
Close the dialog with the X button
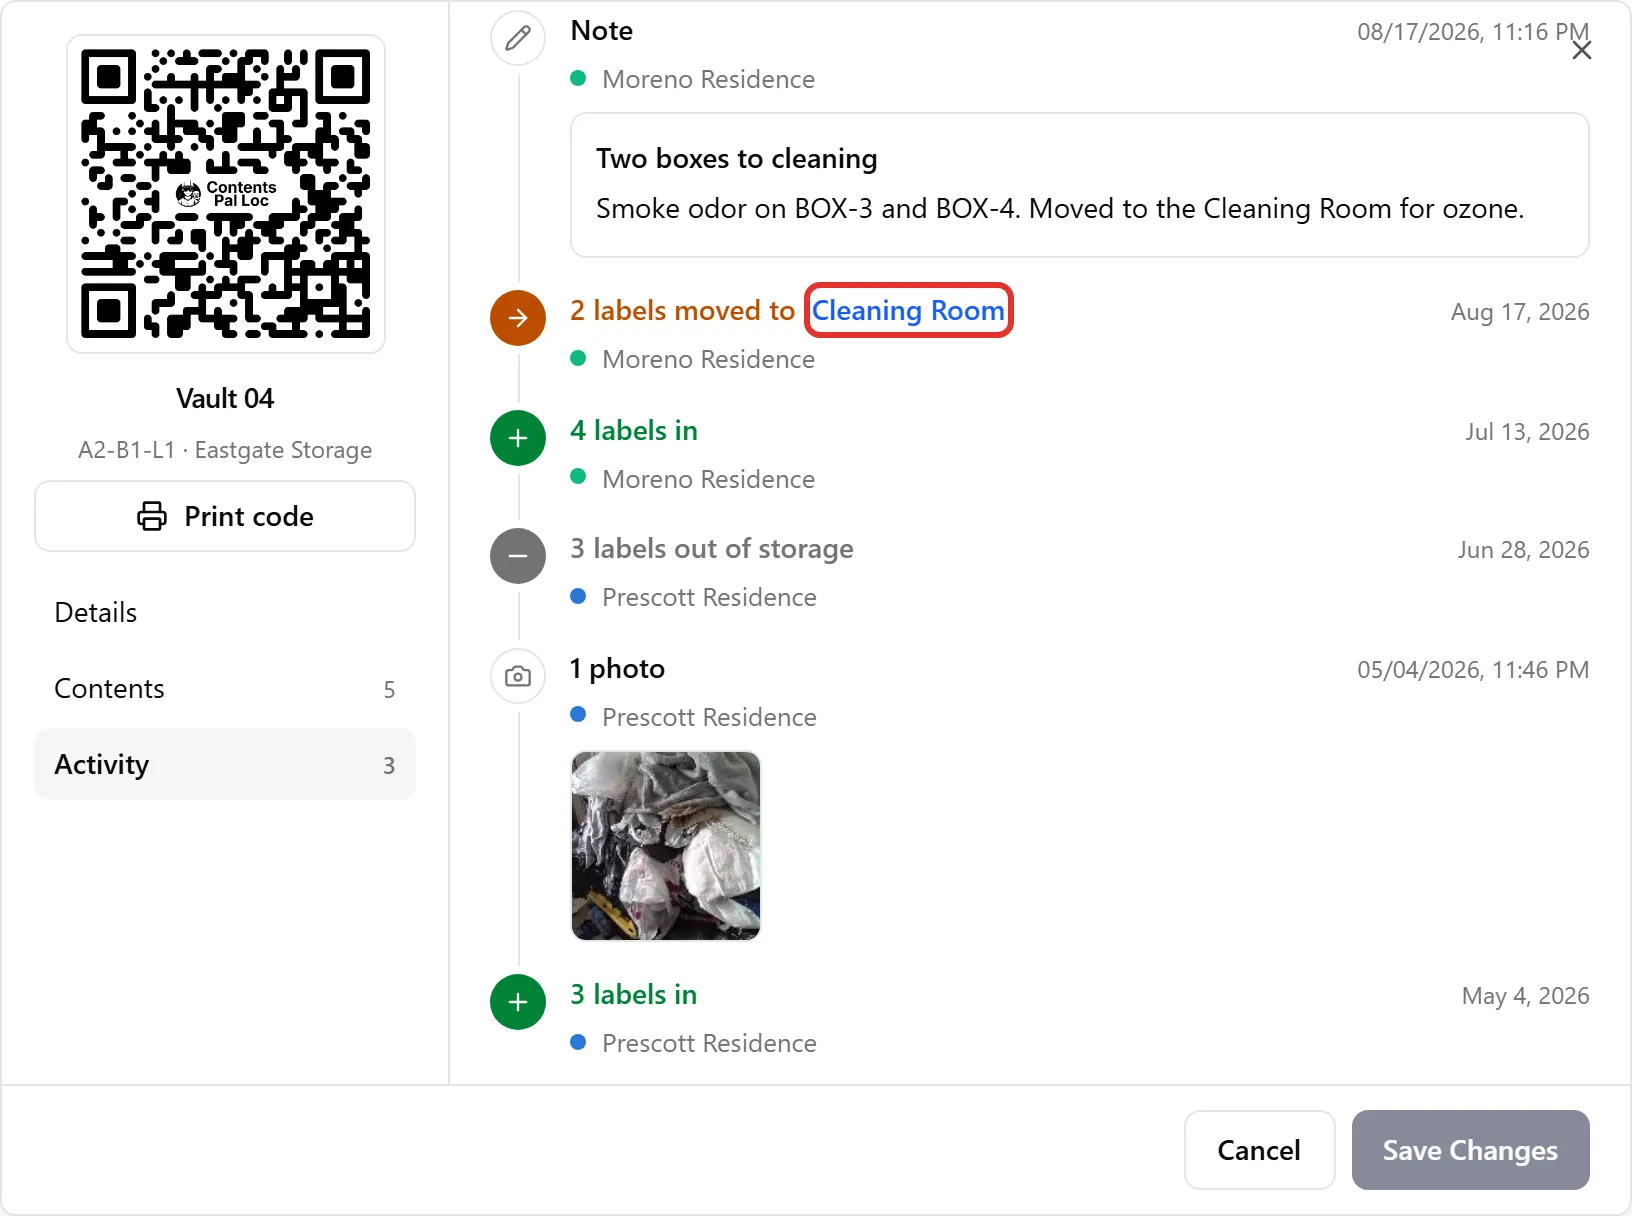[x=1581, y=50]
